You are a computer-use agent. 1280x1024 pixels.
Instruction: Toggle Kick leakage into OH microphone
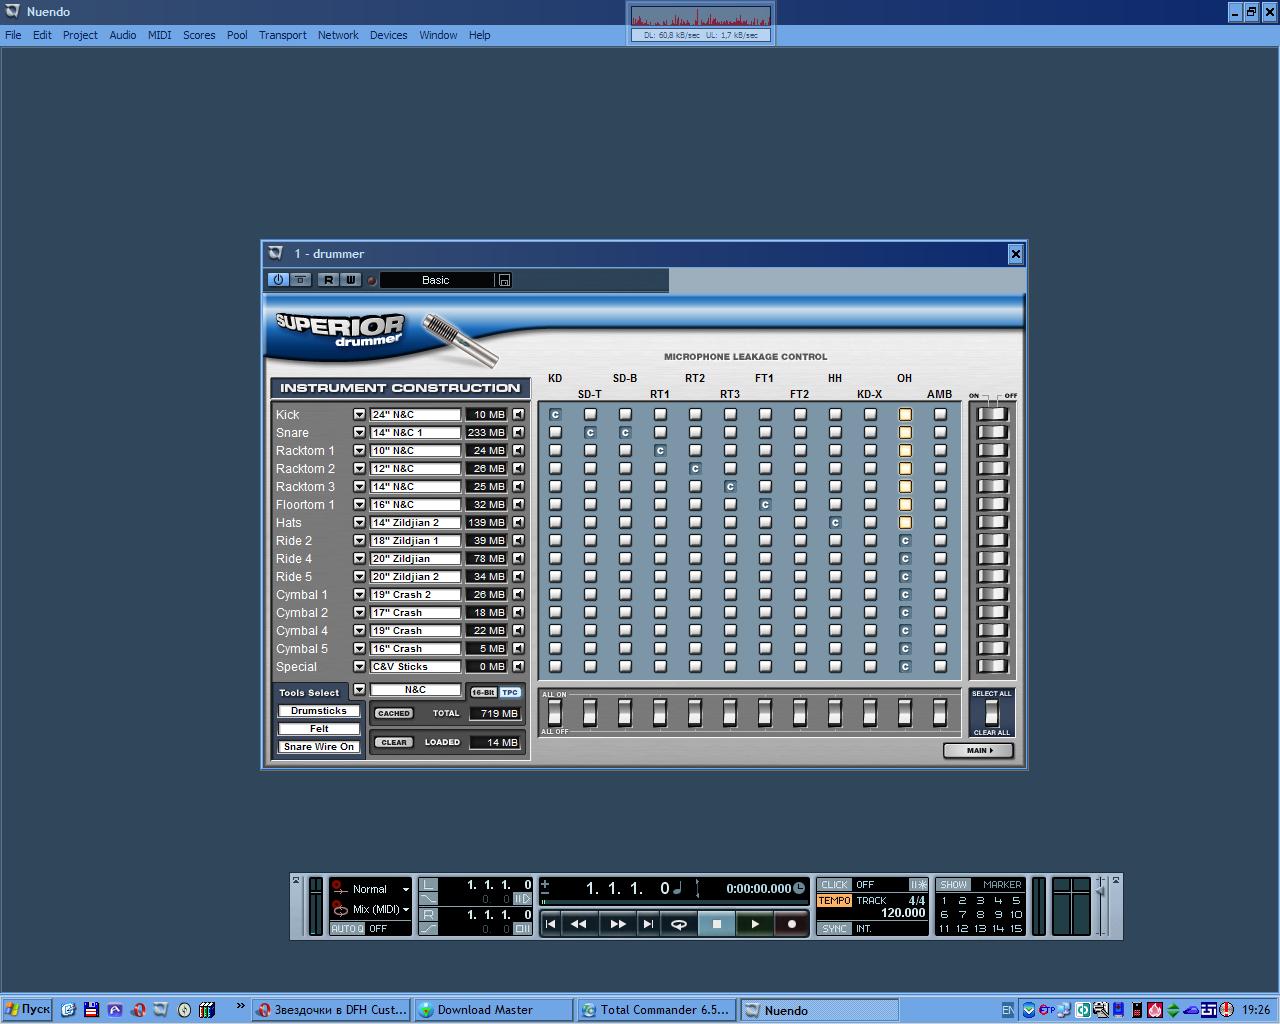905,414
